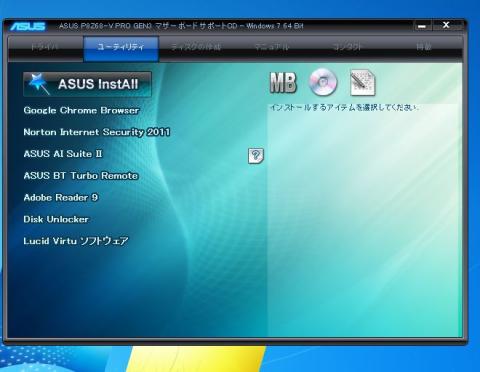480x372 pixels.
Task: Open the file list document icon
Action: click(x=363, y=82)
